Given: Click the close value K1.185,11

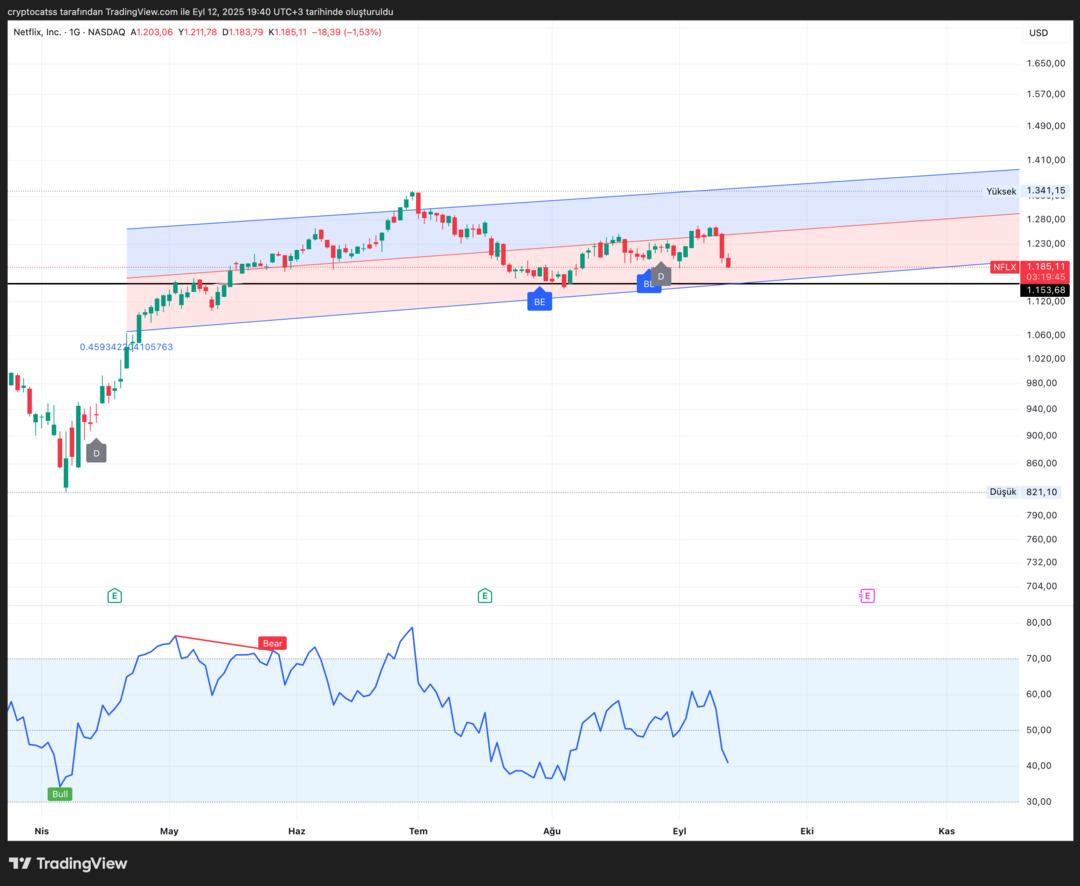Looking at the screenshot, I should click(288, 32).
